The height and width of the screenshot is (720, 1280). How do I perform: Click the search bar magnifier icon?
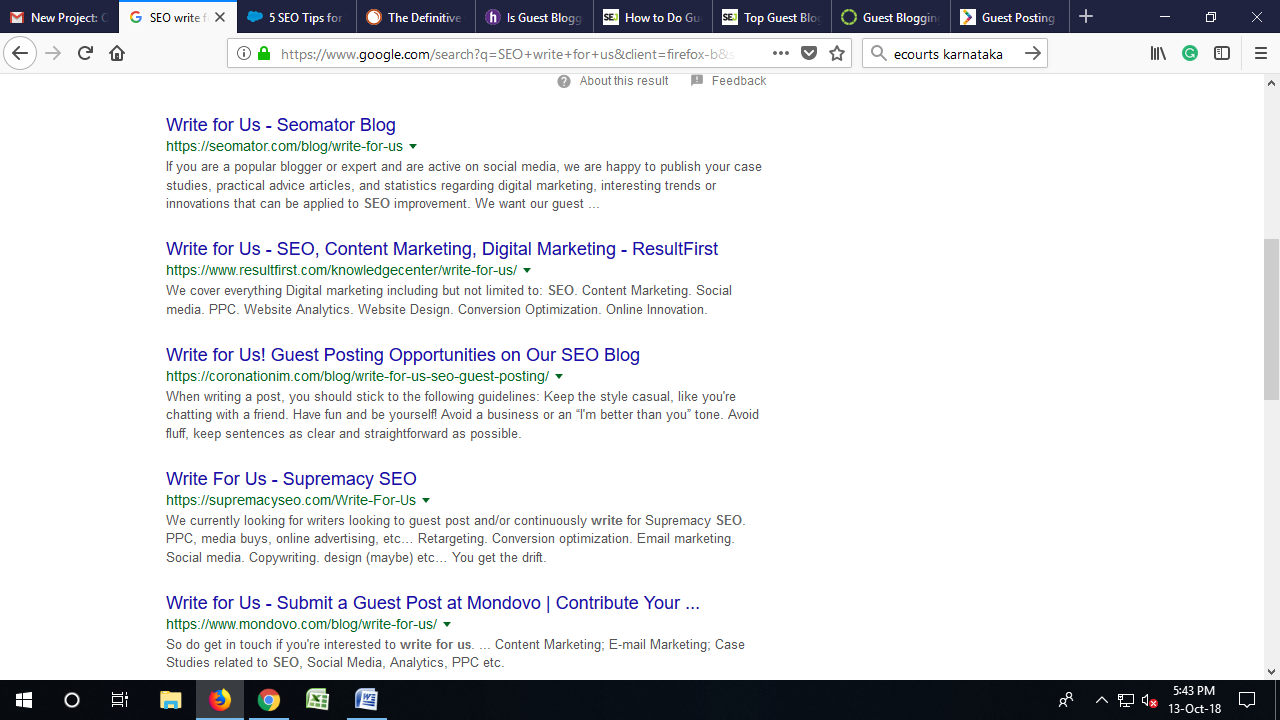(x=879, y=54)
